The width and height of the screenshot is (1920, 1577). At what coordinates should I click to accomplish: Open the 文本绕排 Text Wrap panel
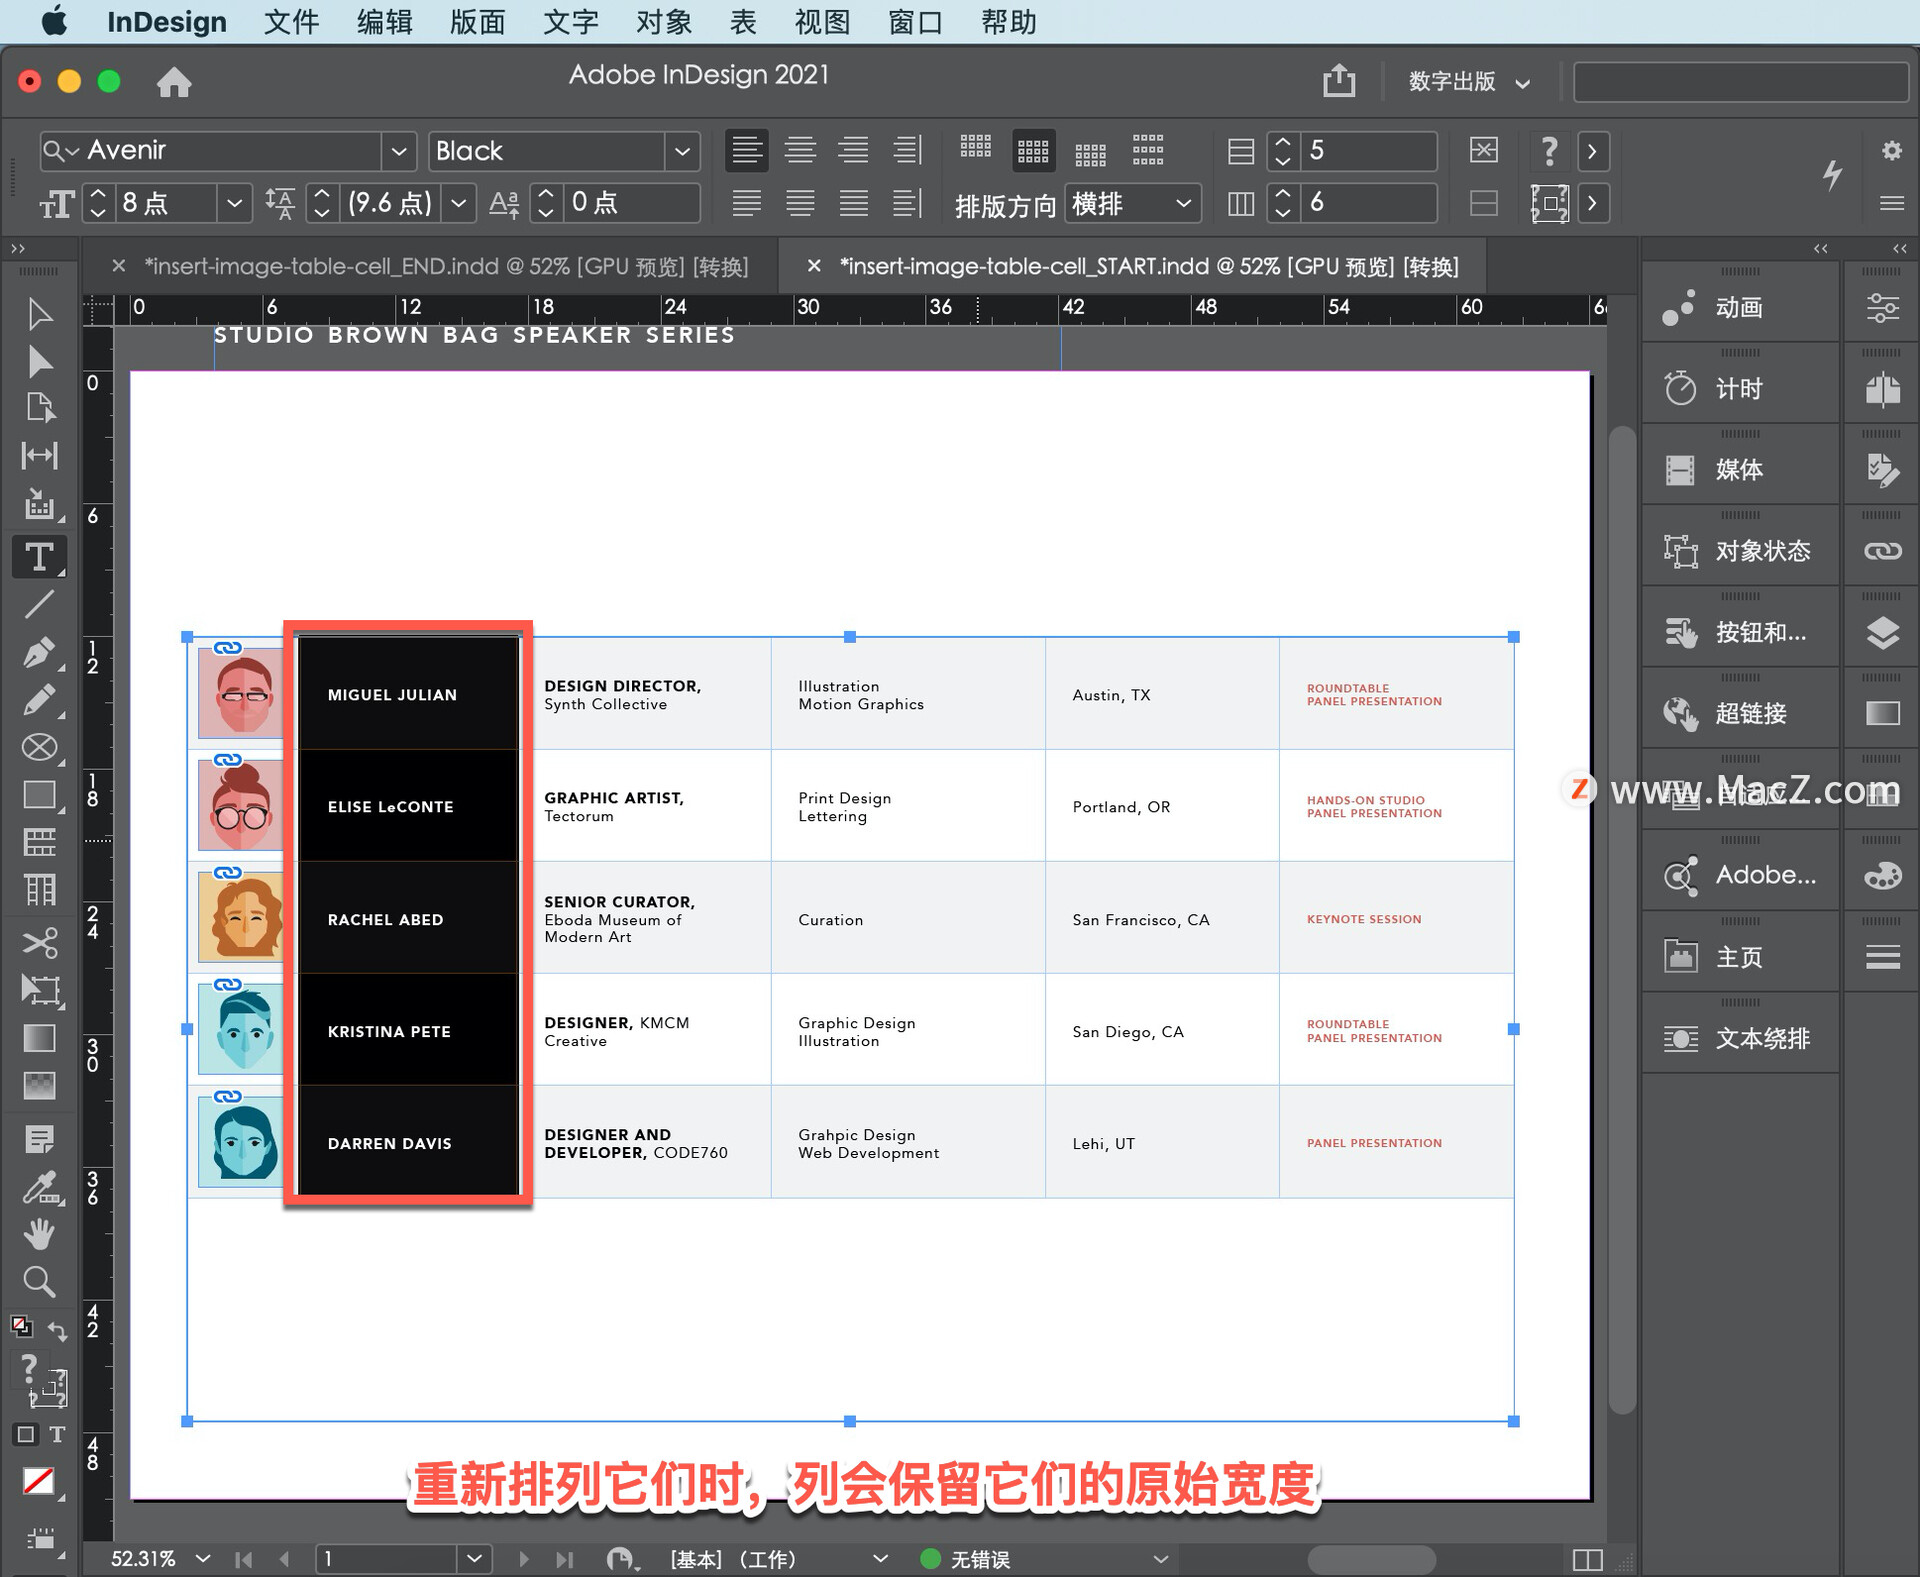(x=1743, y=1036)
